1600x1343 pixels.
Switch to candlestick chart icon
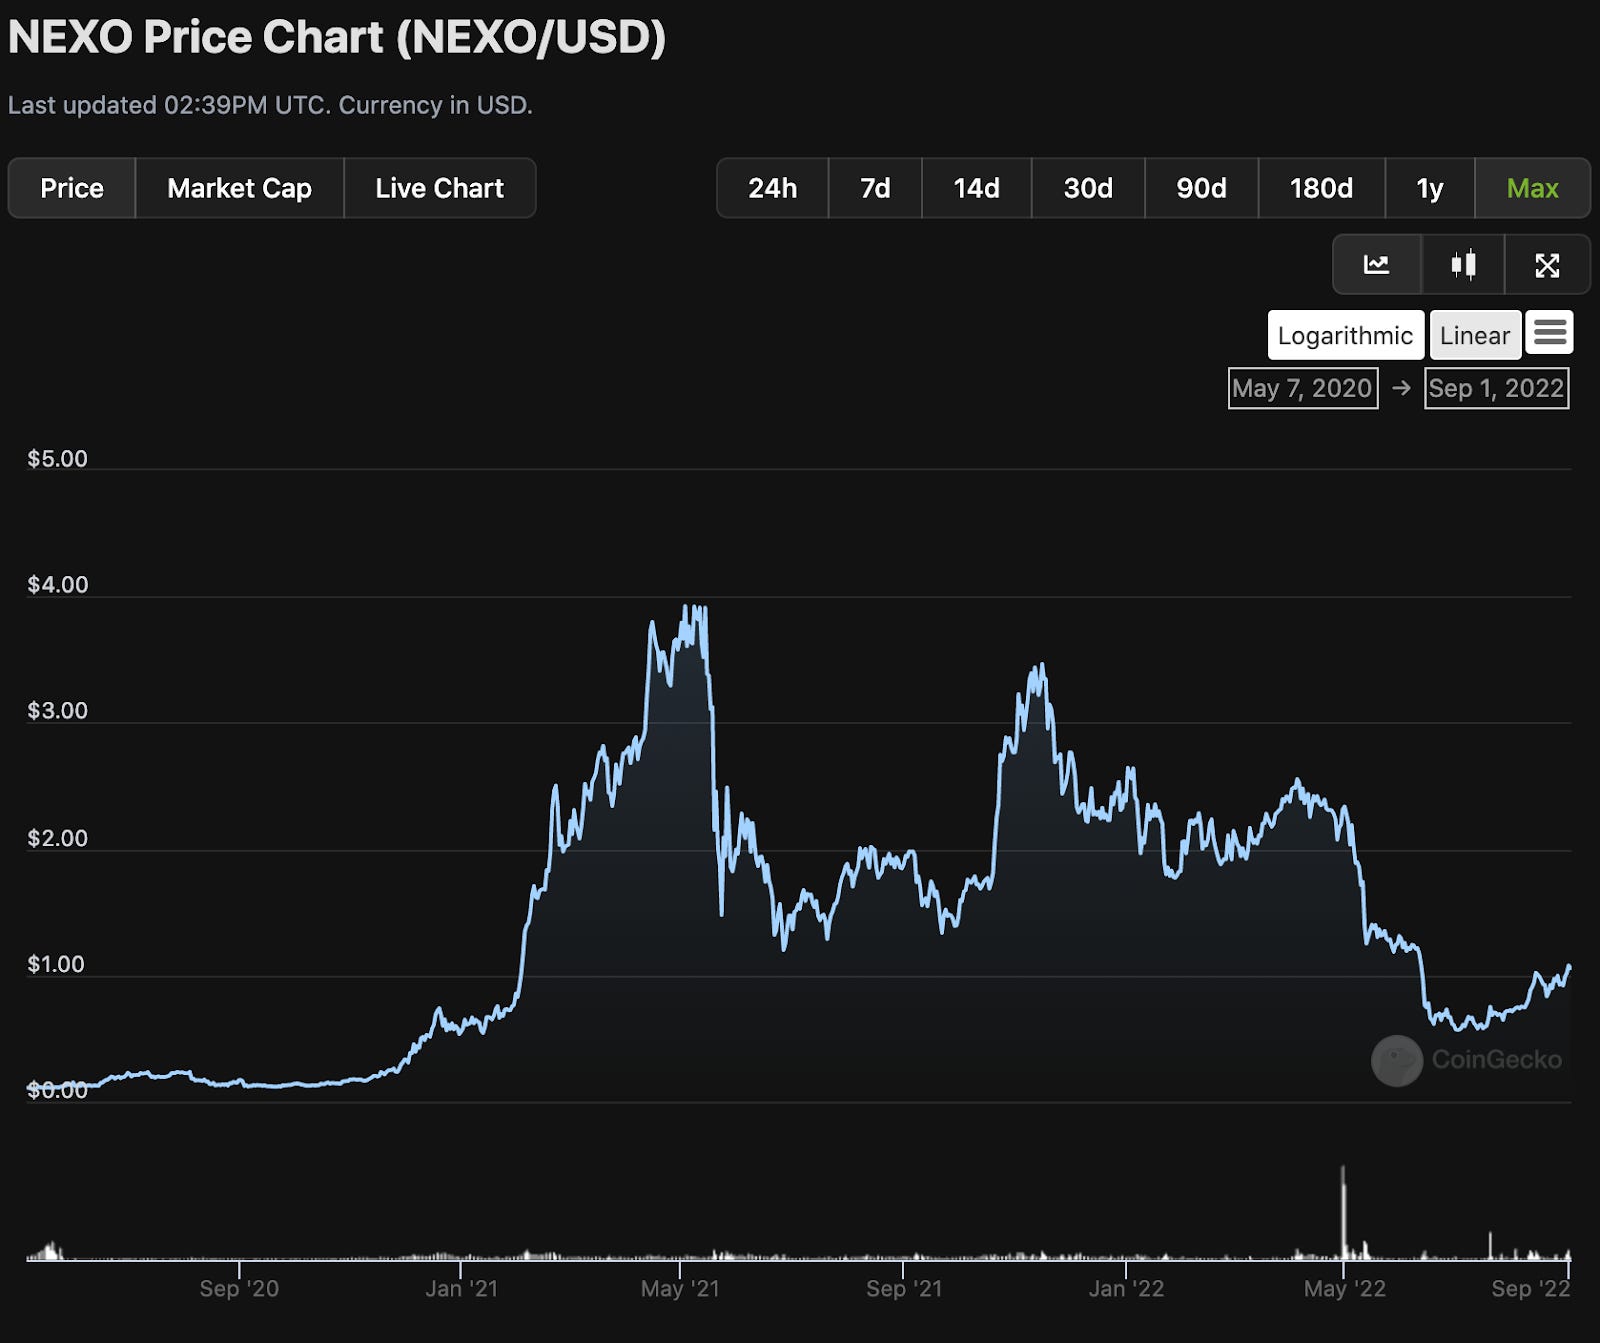click(x=1463, y=265)
